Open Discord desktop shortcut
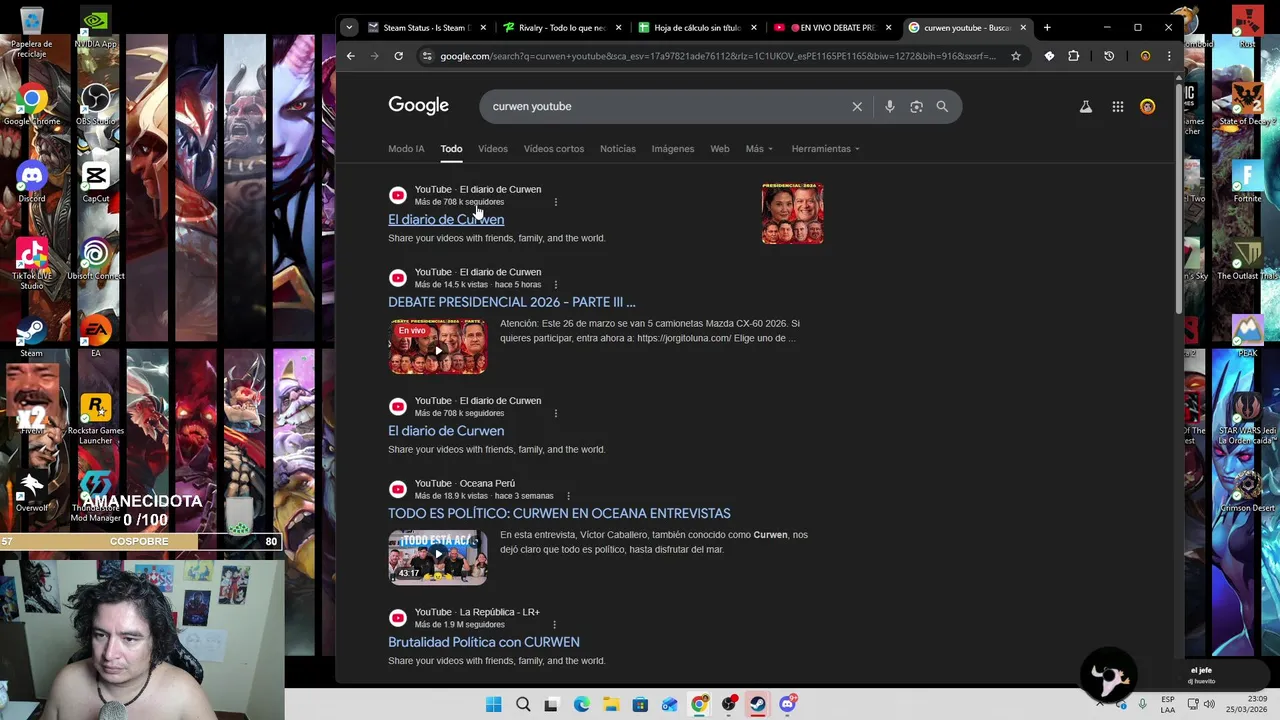Viewport: 1280px width, 720px height. 32,183
